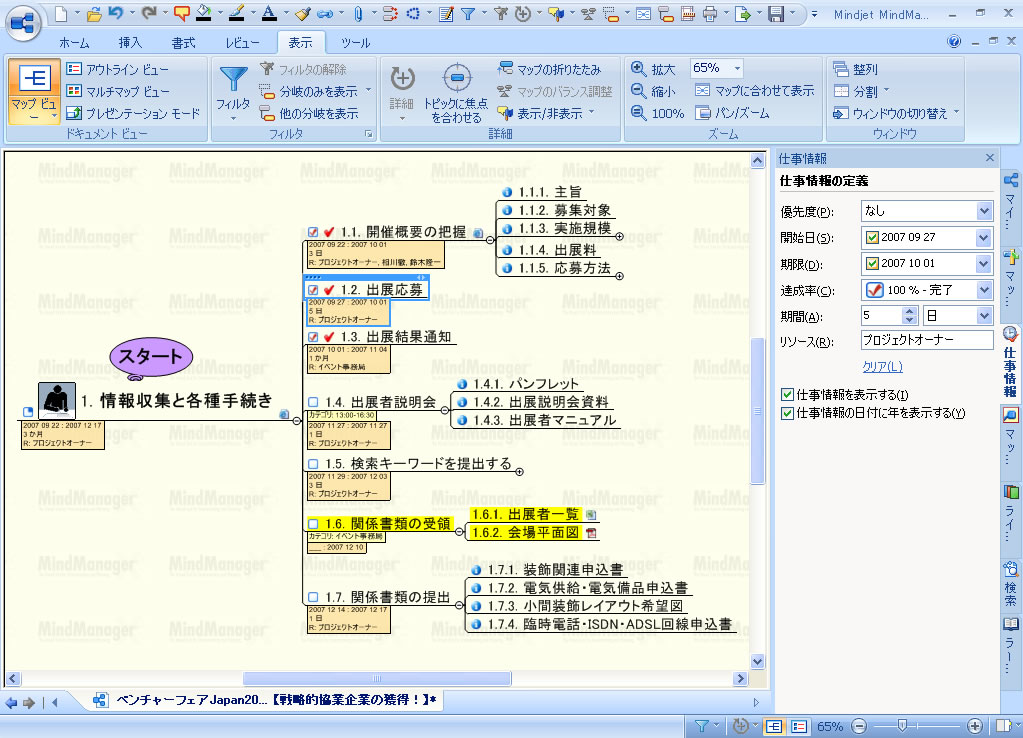Click the save disk icon in quick toolbar

tap(775, 14)
